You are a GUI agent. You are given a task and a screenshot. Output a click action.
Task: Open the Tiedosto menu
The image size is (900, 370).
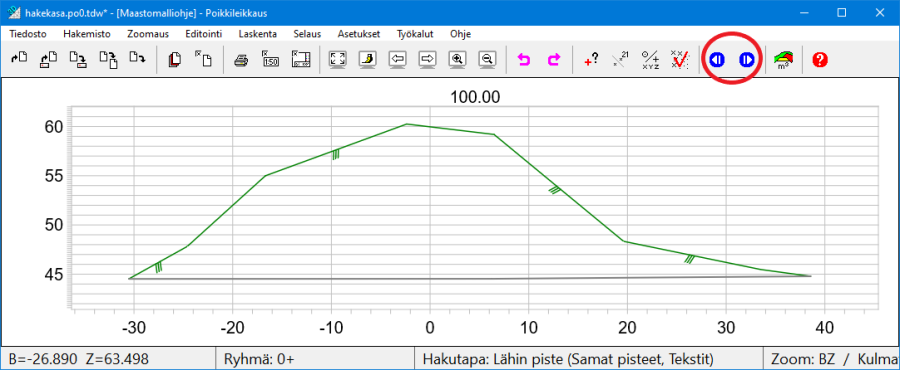28,34
